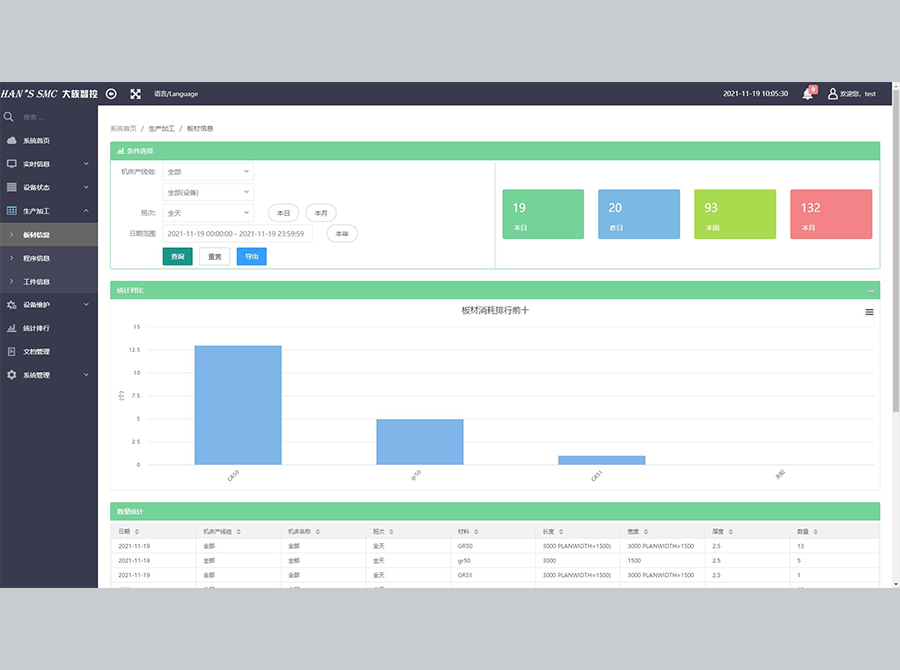
Task: Click the 统计排行 bar chart icon
Action: pos(12,328)
